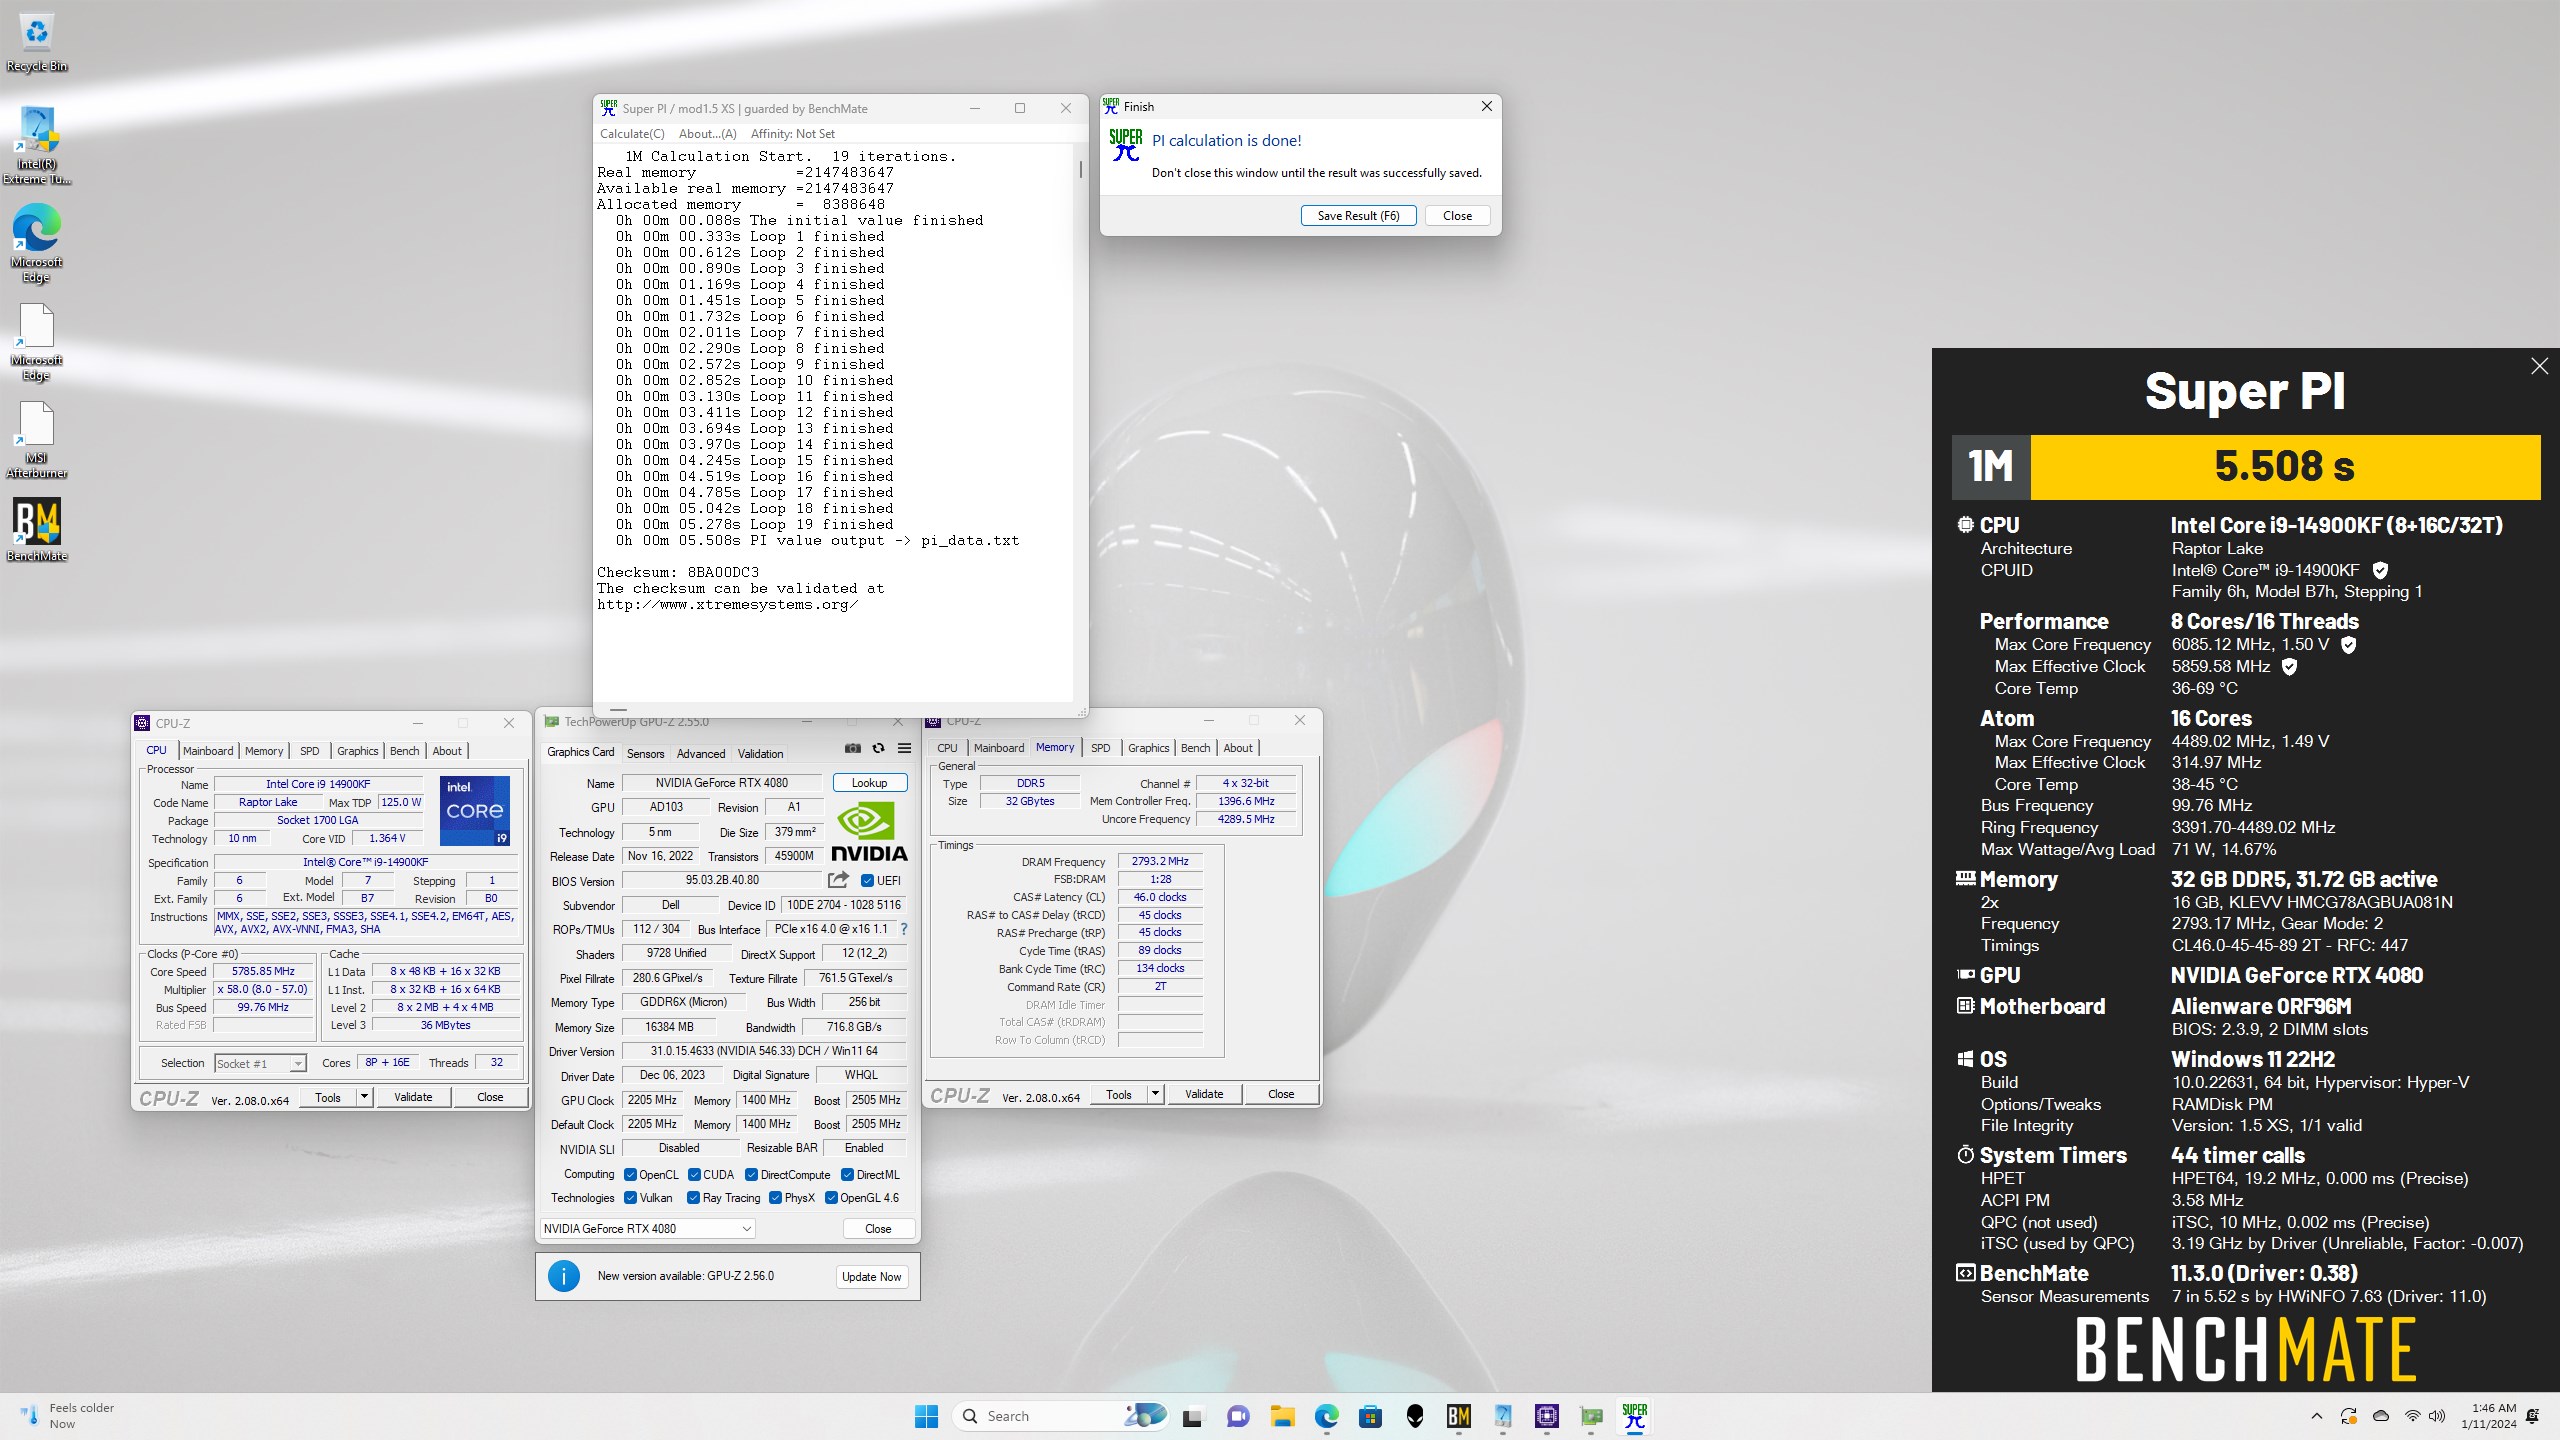Image resolution: width=2560 pixels, height=1440 pixels.
Task: Open Task View from taskbar
Action: (x=1192, y=1416)
